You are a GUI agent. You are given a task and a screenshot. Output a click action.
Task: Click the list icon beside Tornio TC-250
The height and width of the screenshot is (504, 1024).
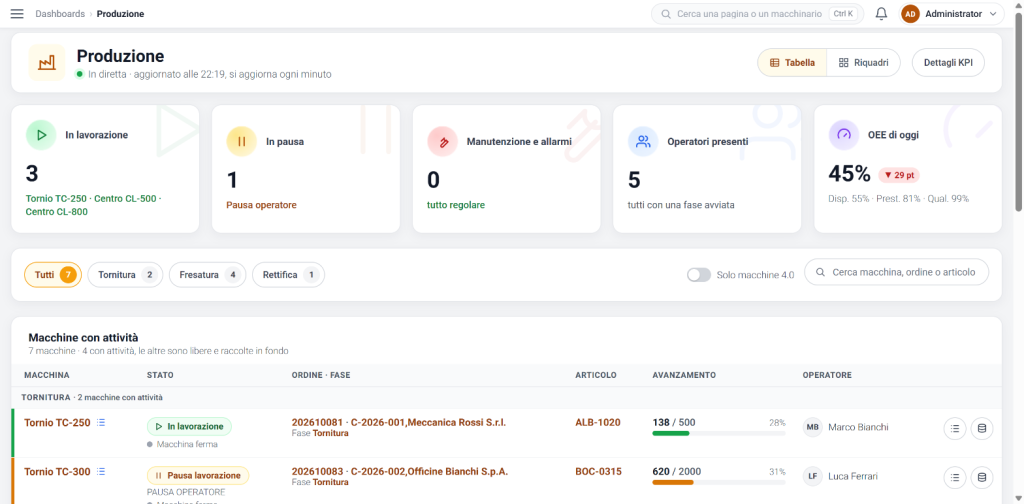[x=101, y=422]
